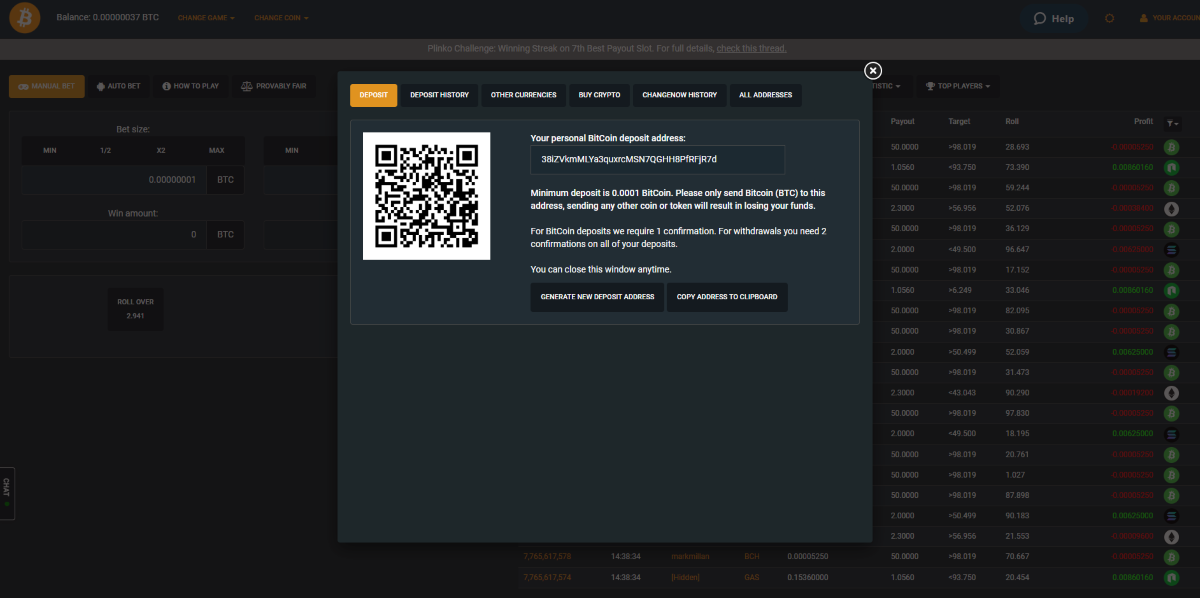Click GENERATE NEW DEPOSIT ADDRESS

(597, 297)
